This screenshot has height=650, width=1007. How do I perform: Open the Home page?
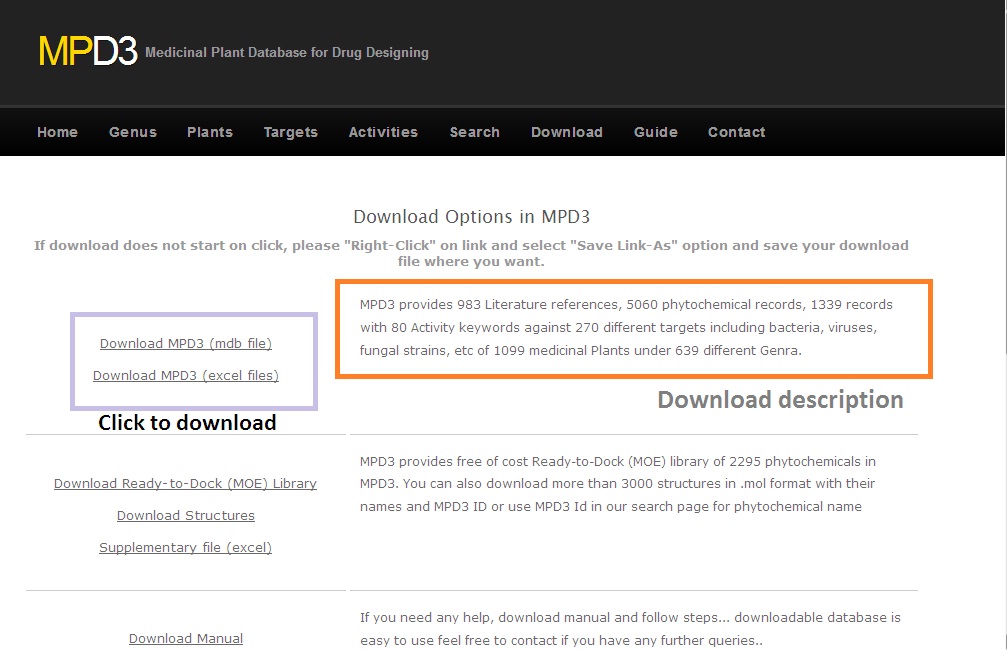57,132
